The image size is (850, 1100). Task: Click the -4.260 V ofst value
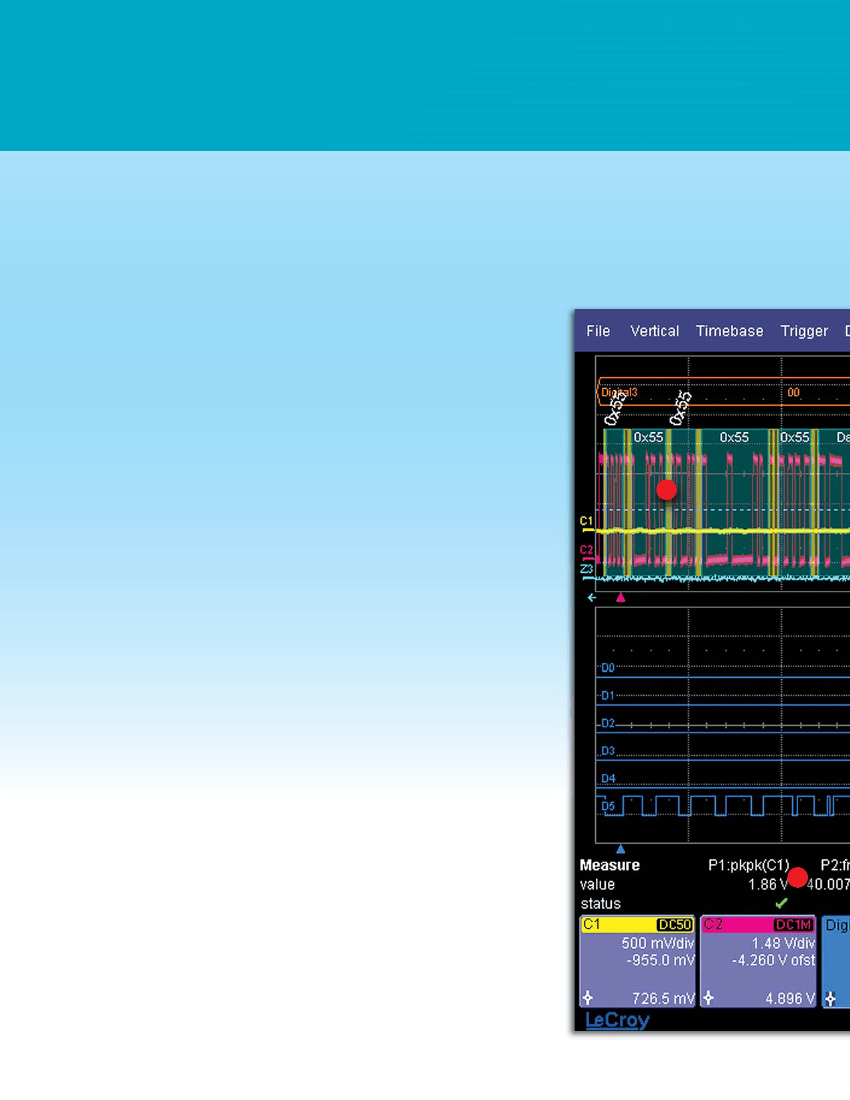click(x=774, y=960)
